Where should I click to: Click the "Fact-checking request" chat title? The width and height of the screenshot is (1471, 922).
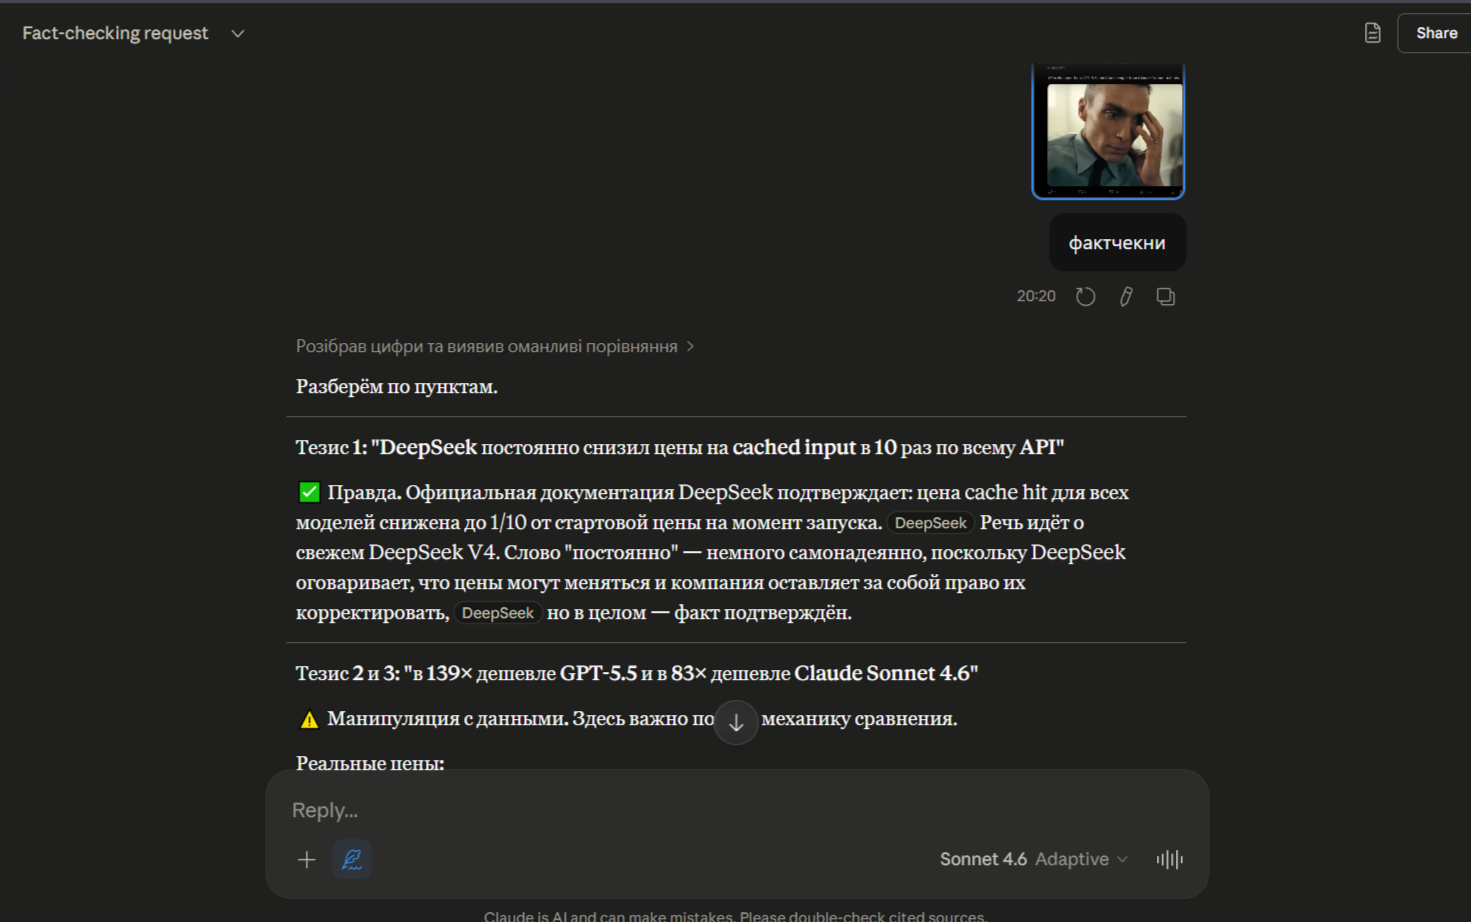pos(115,33)
